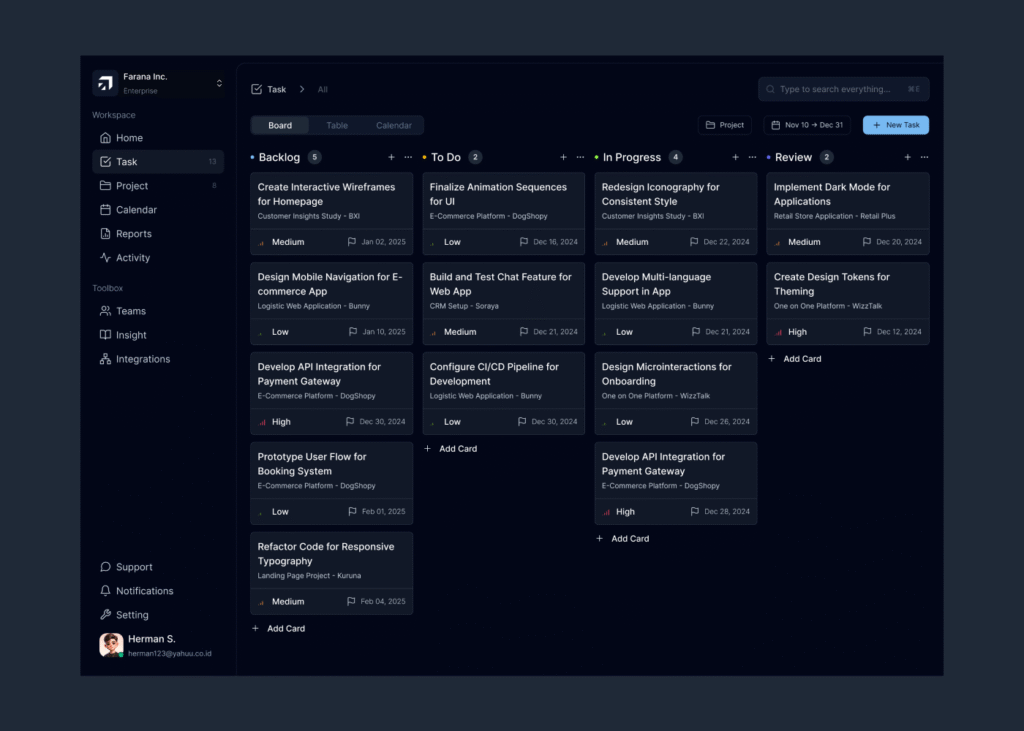Open the Integrations page
Viewport: 1024px width, 731px height.
[x=142, y=359]
